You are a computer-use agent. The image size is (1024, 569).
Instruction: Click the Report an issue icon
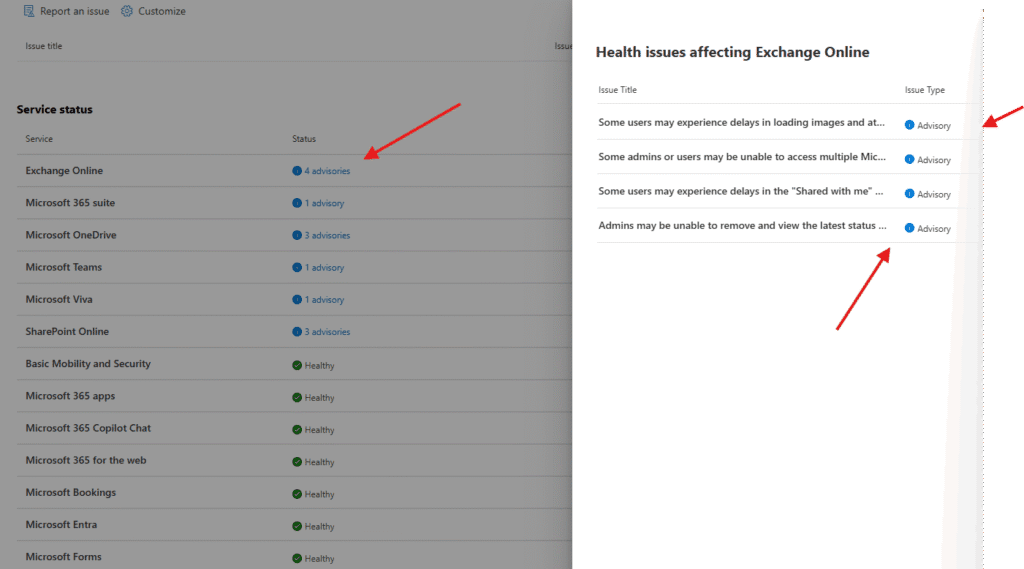[29, 11]
